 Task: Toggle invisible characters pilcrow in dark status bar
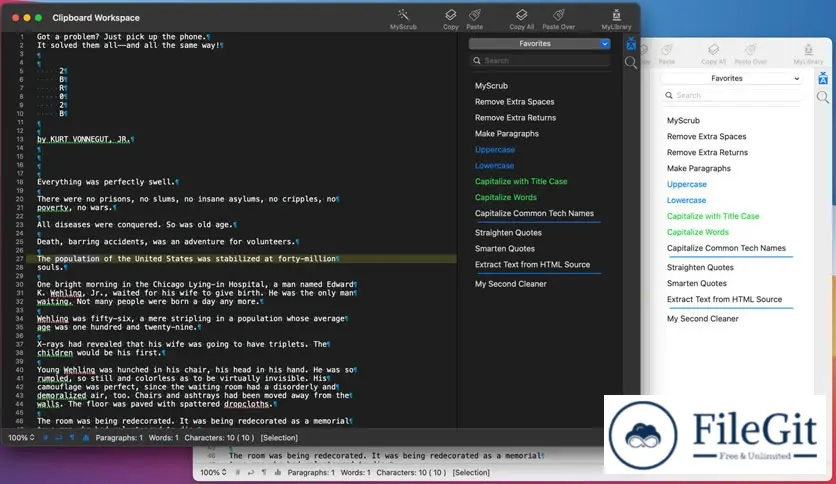pos(72,438)
